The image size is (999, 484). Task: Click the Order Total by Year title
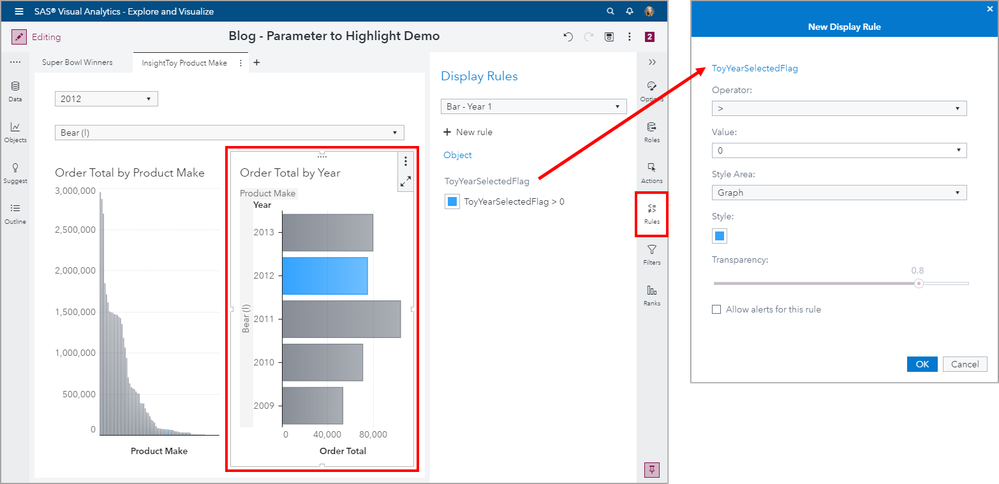(290, 173)
